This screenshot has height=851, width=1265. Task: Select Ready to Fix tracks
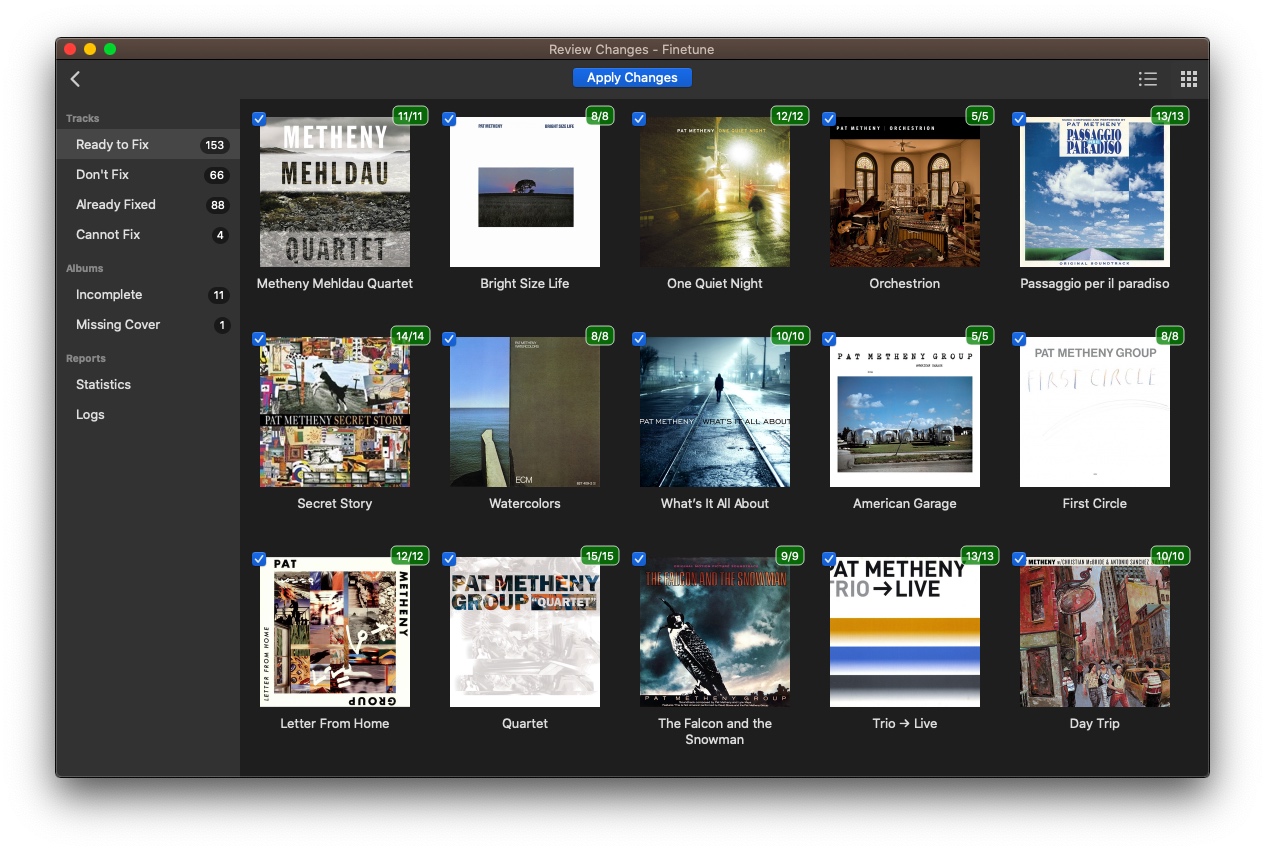148,144
